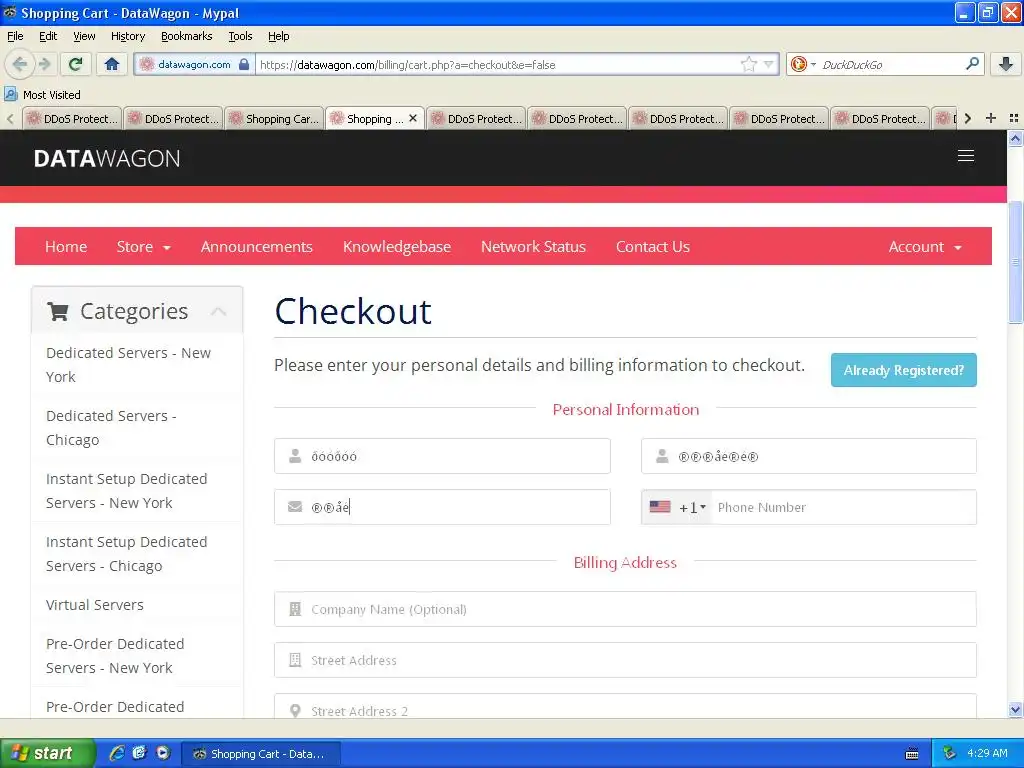Launch Internet Explorer from quick launch
Viewport: 1024px width, 768px height.
click(117, 753)
